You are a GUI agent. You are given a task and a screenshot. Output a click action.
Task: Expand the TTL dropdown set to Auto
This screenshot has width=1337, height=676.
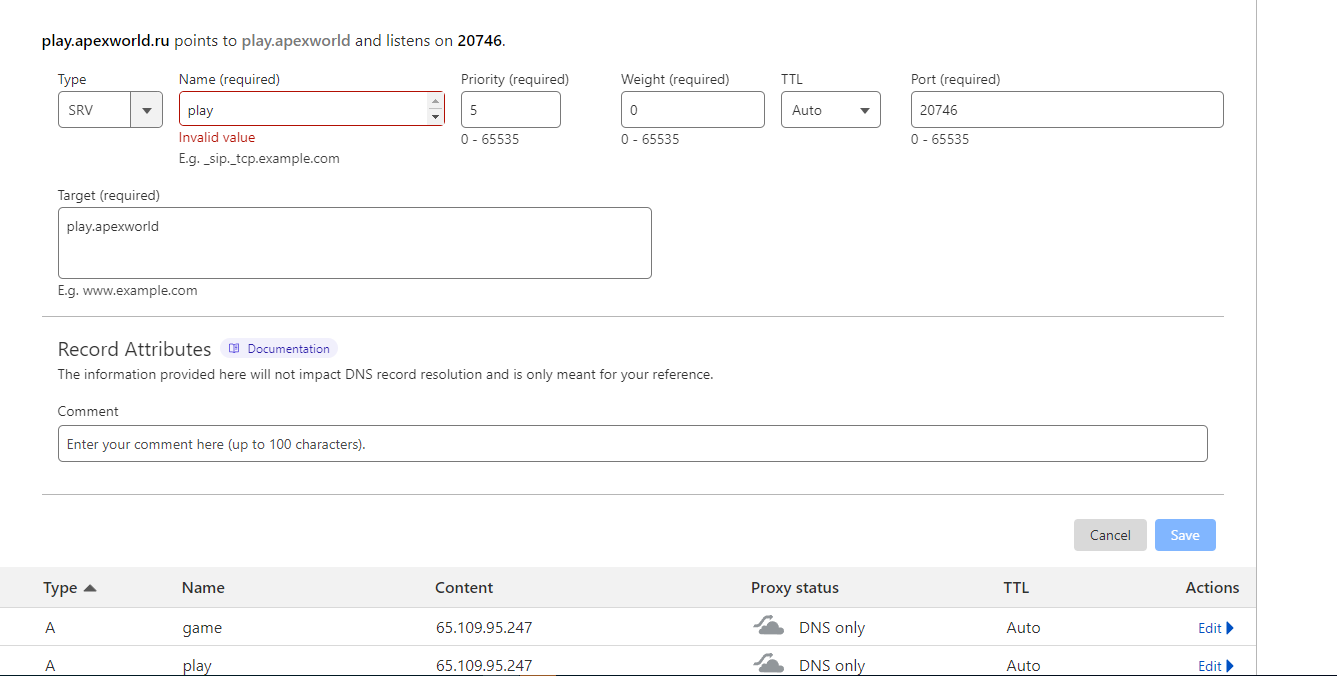tap(830, 110)
